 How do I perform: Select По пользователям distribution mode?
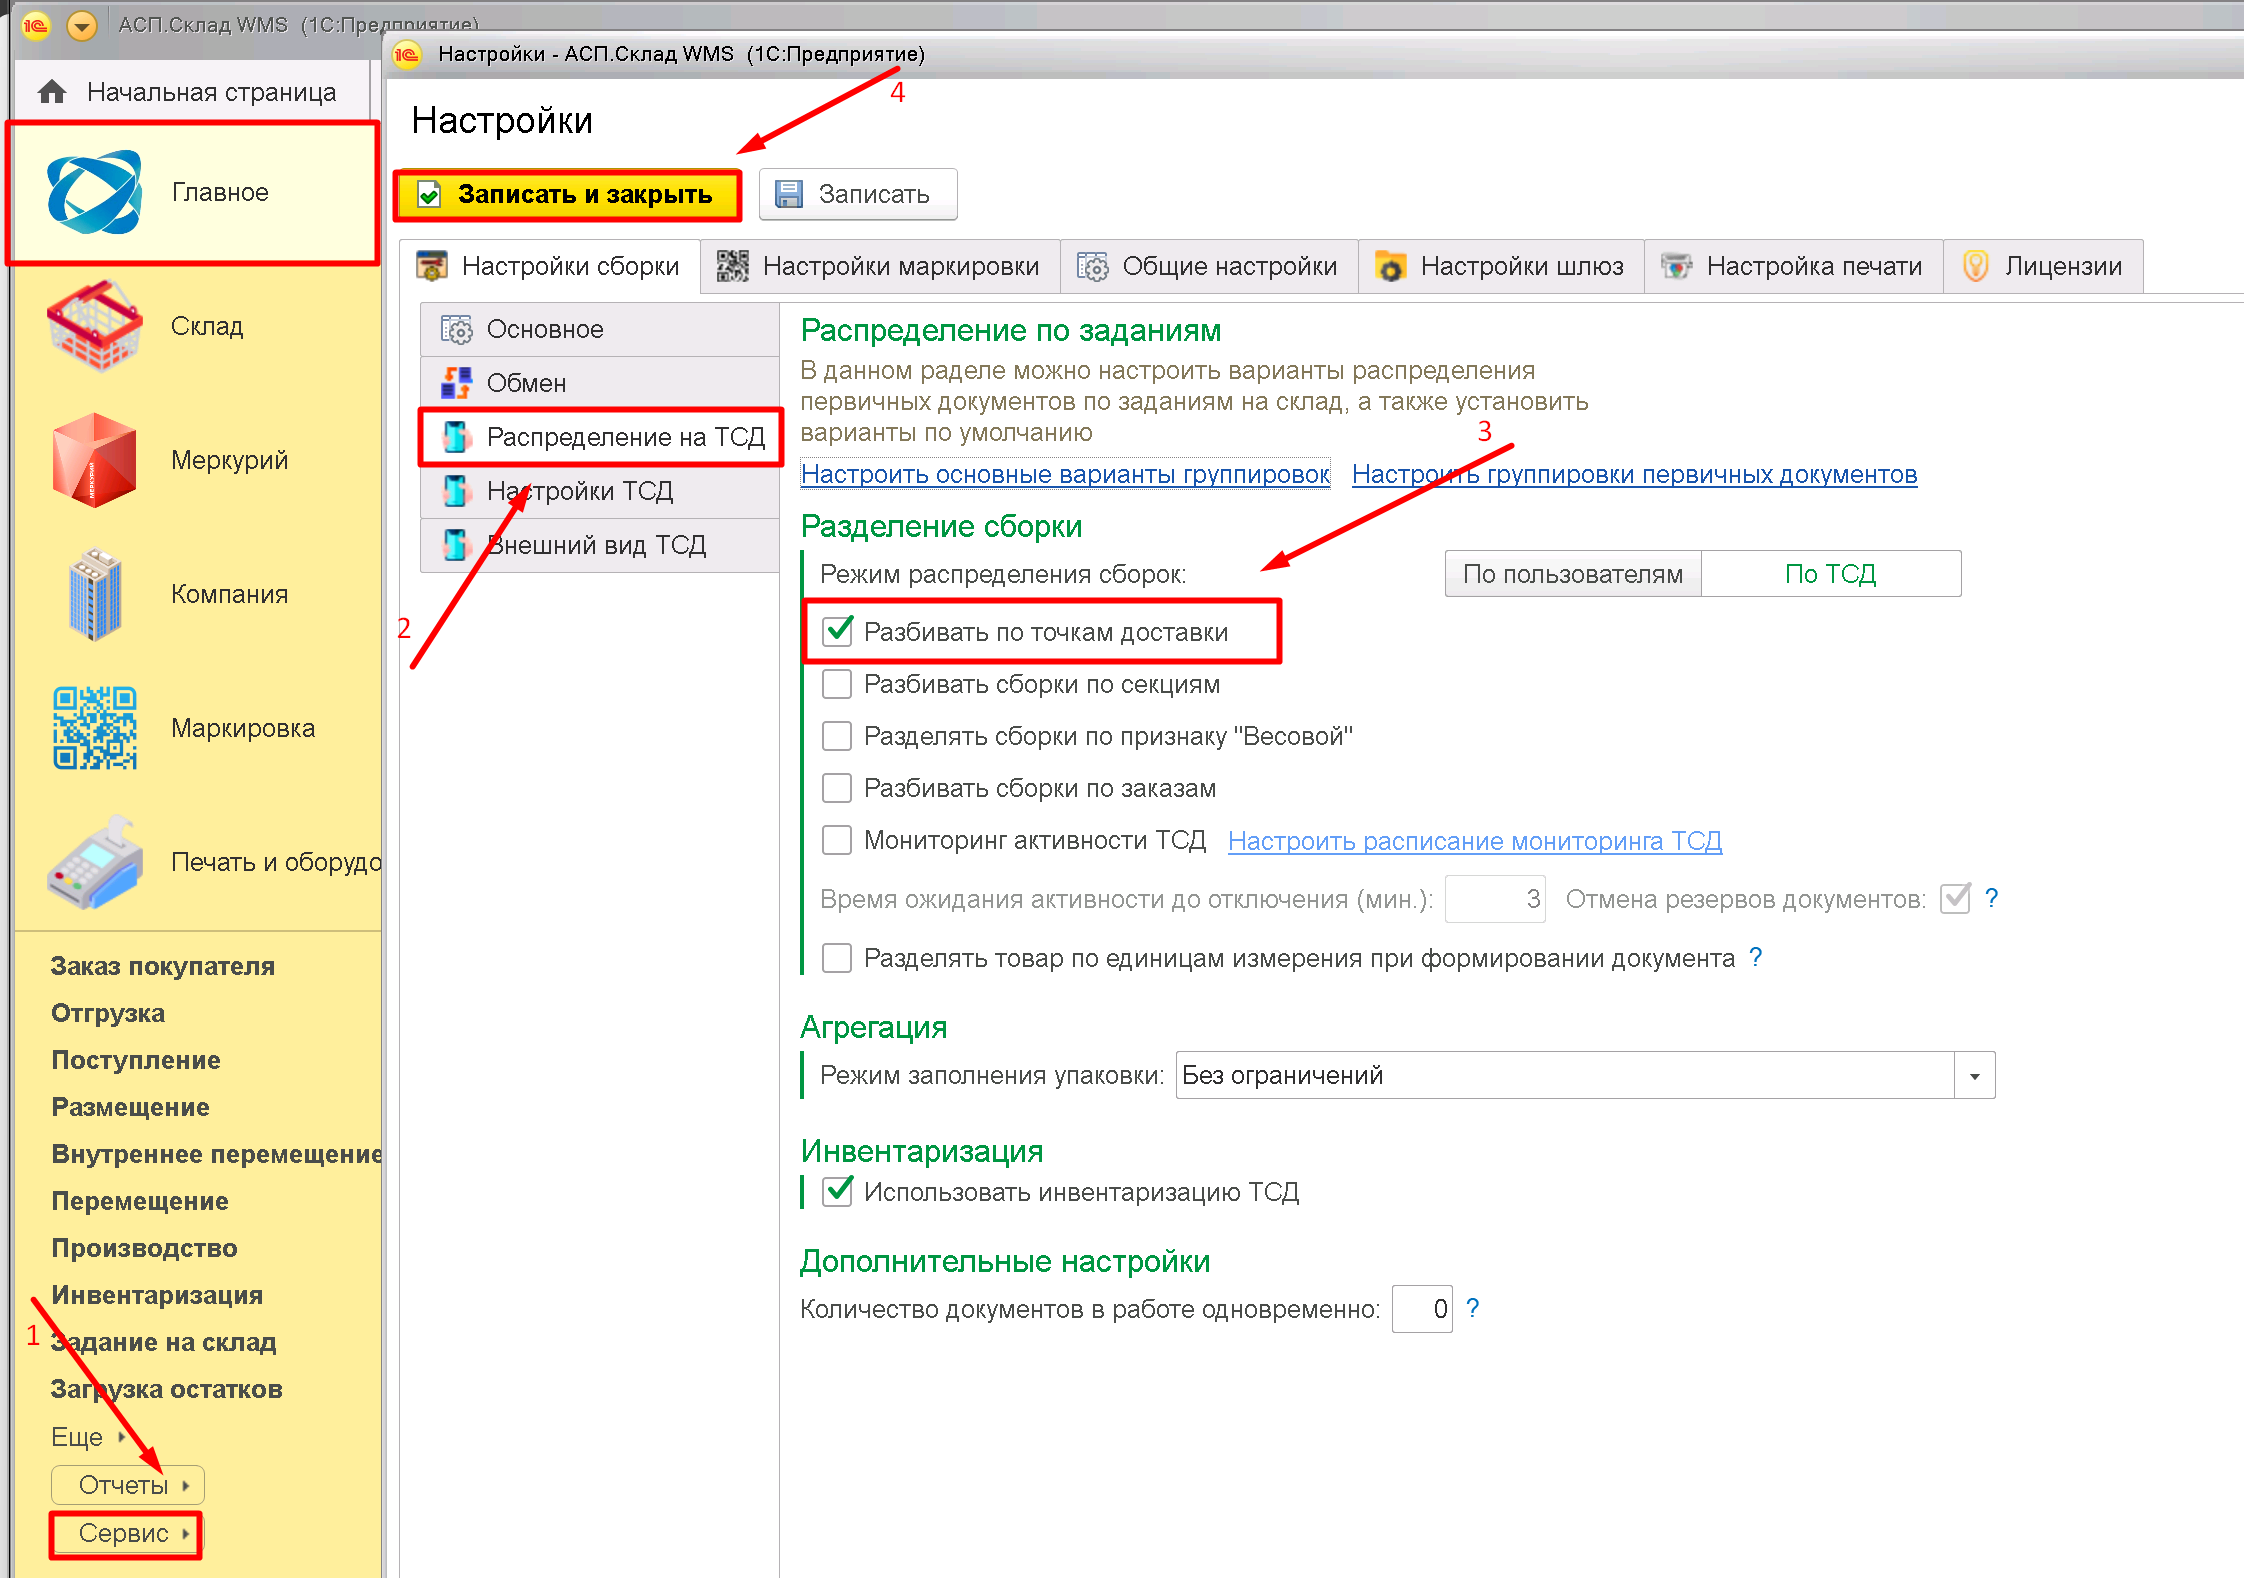(x=1573, y=574)
